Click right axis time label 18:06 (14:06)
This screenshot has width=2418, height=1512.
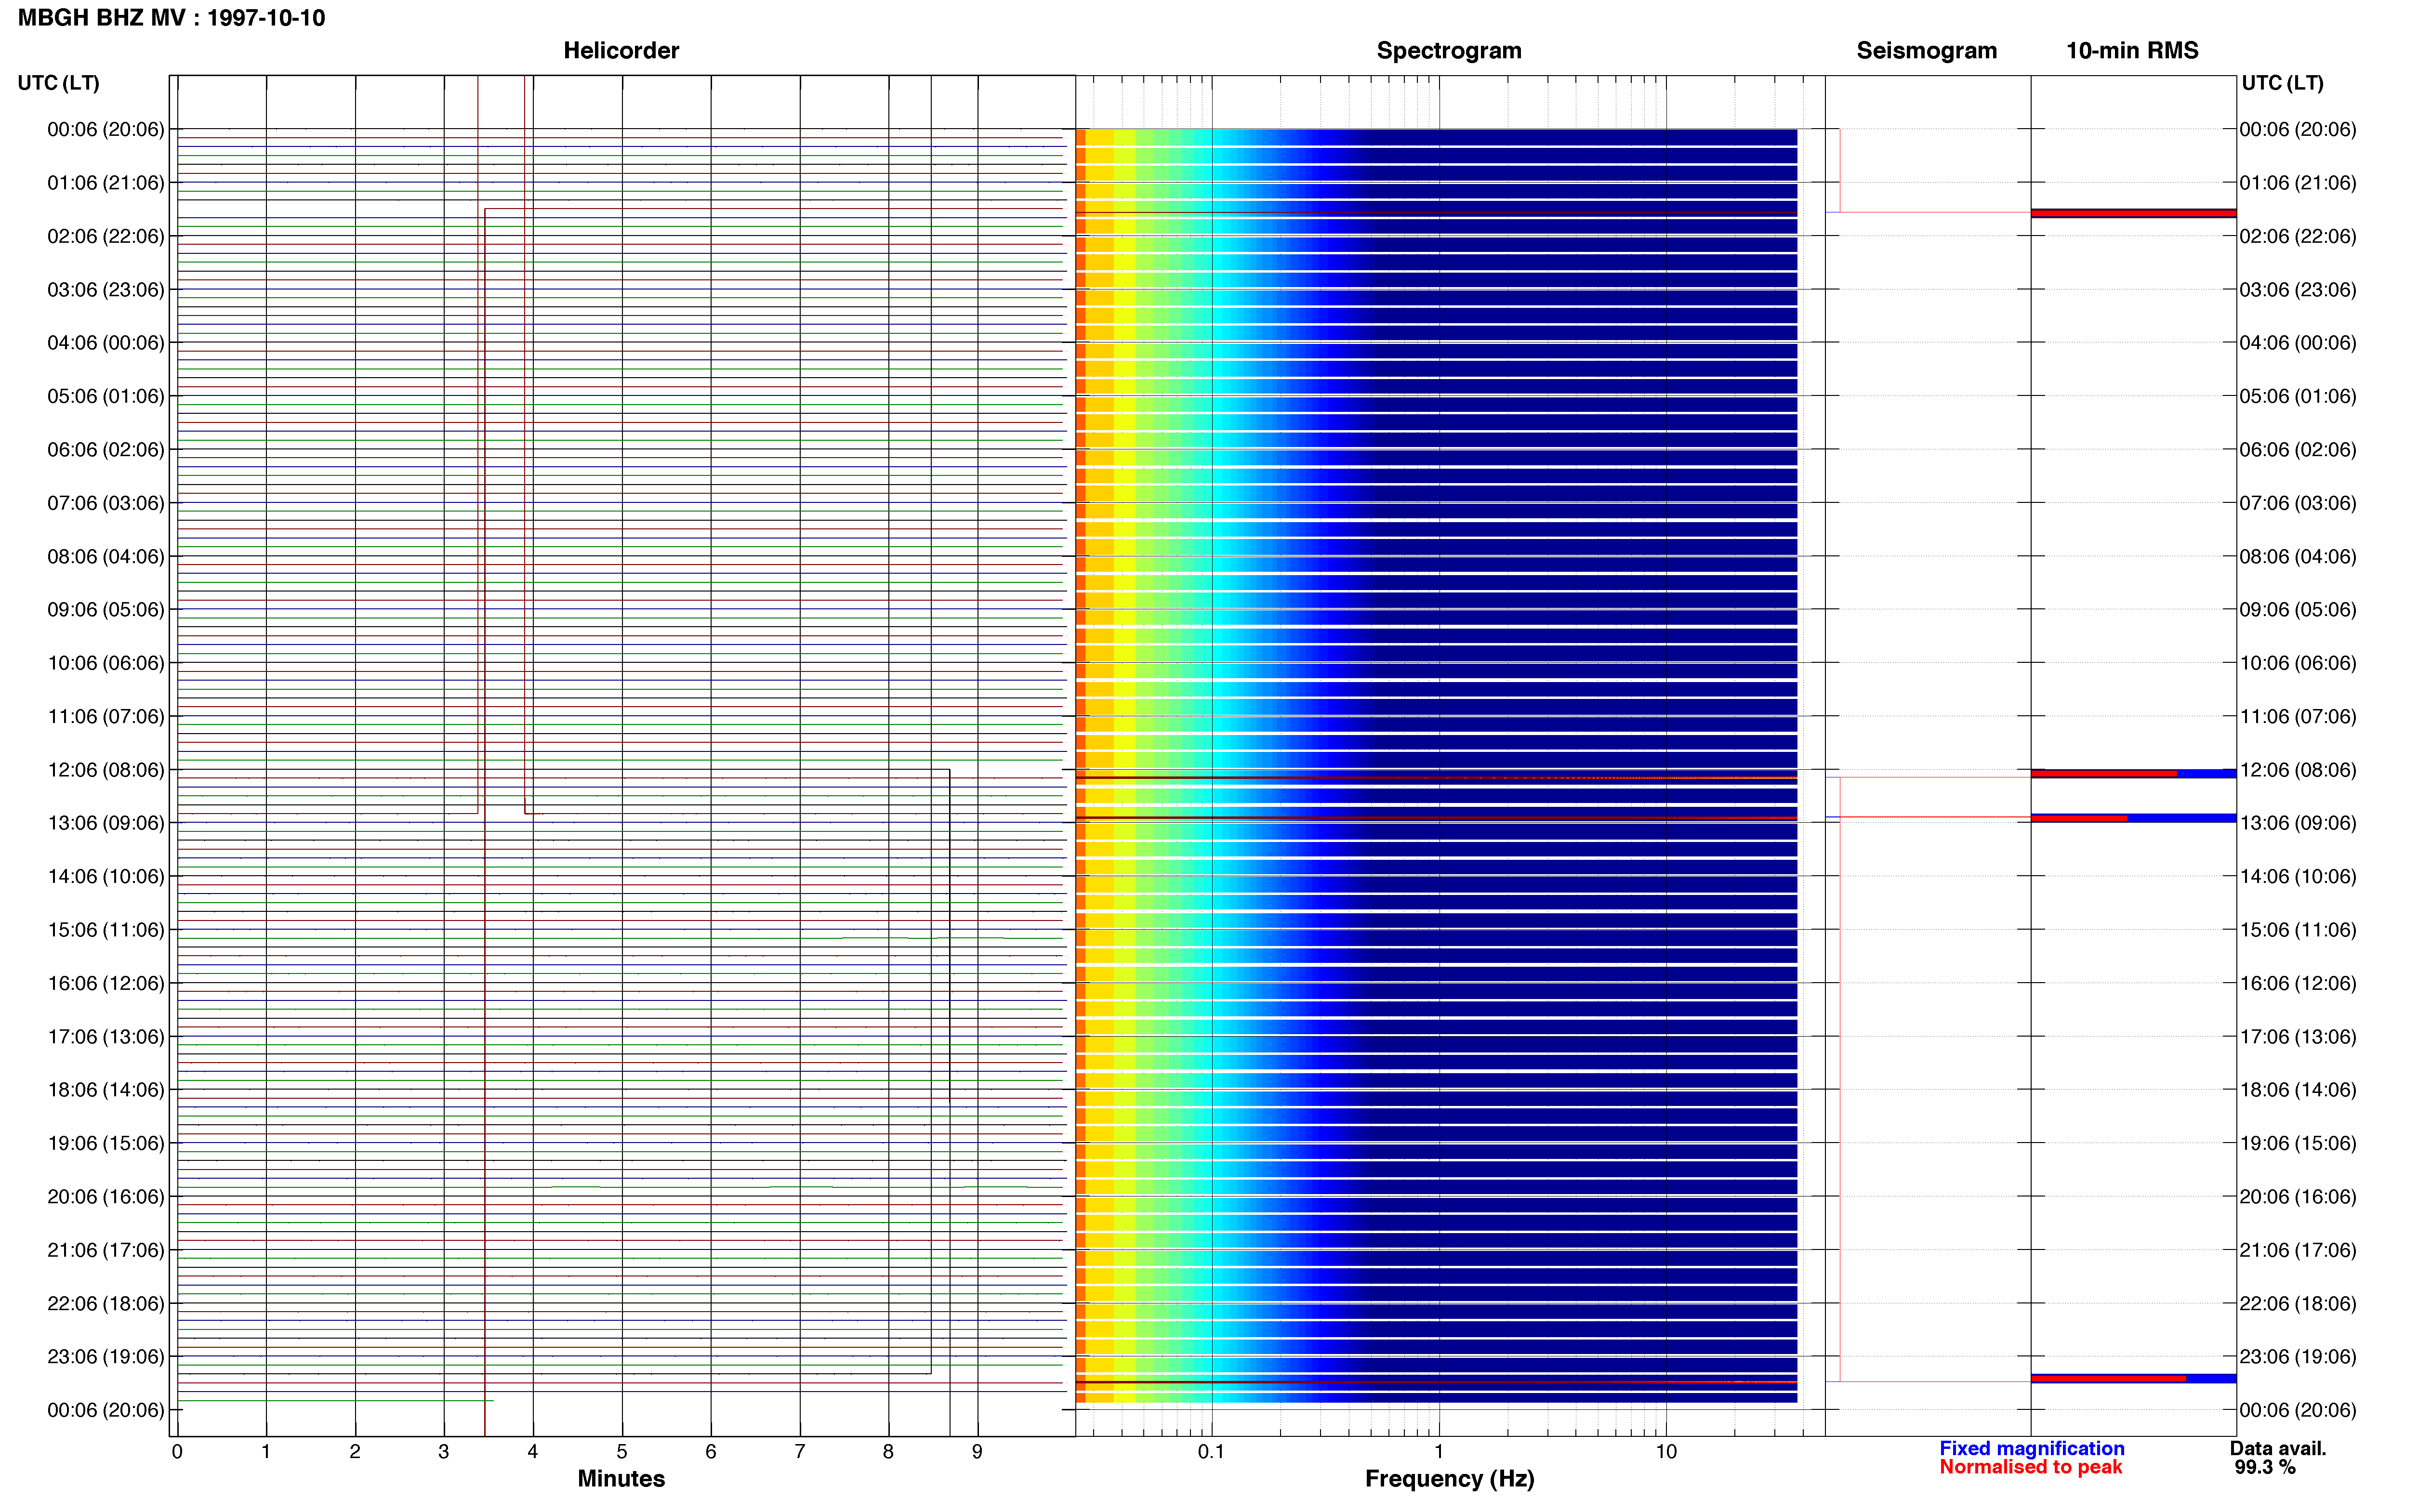[2298, 1090]
